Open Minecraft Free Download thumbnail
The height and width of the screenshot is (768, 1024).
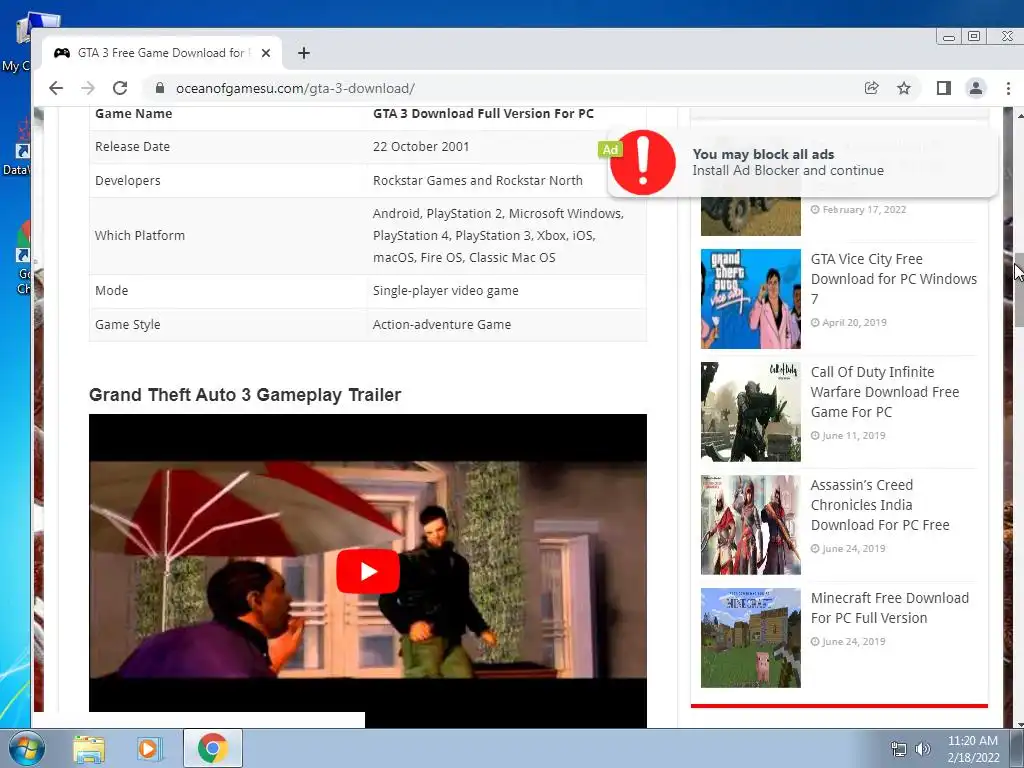(750, 637)
